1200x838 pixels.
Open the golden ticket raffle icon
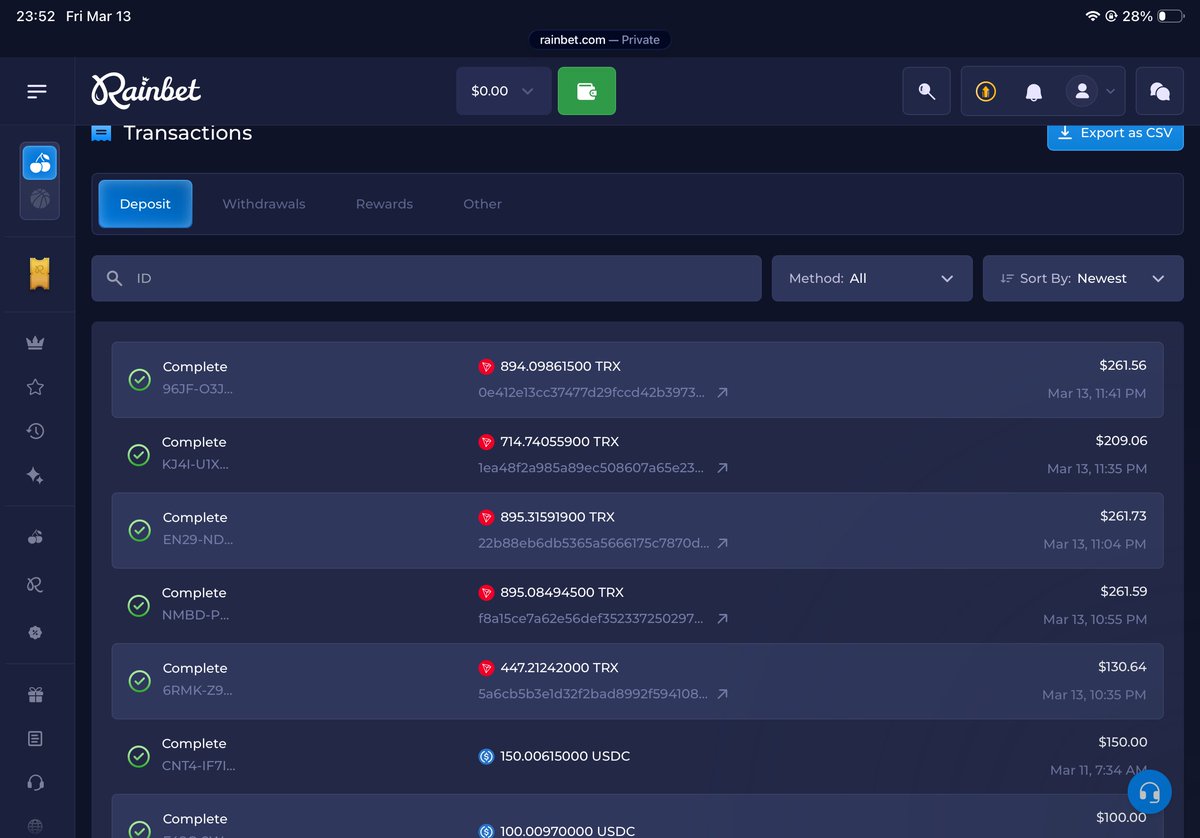(x=39, y=274)
